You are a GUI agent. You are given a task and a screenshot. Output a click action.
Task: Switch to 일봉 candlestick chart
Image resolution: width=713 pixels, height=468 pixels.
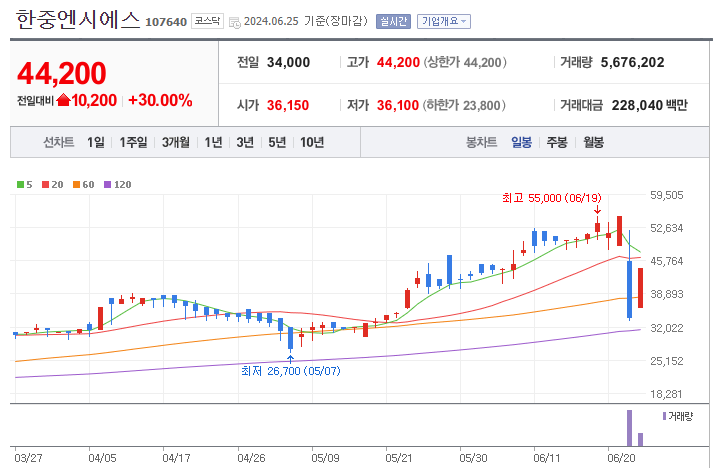point(522,142)
